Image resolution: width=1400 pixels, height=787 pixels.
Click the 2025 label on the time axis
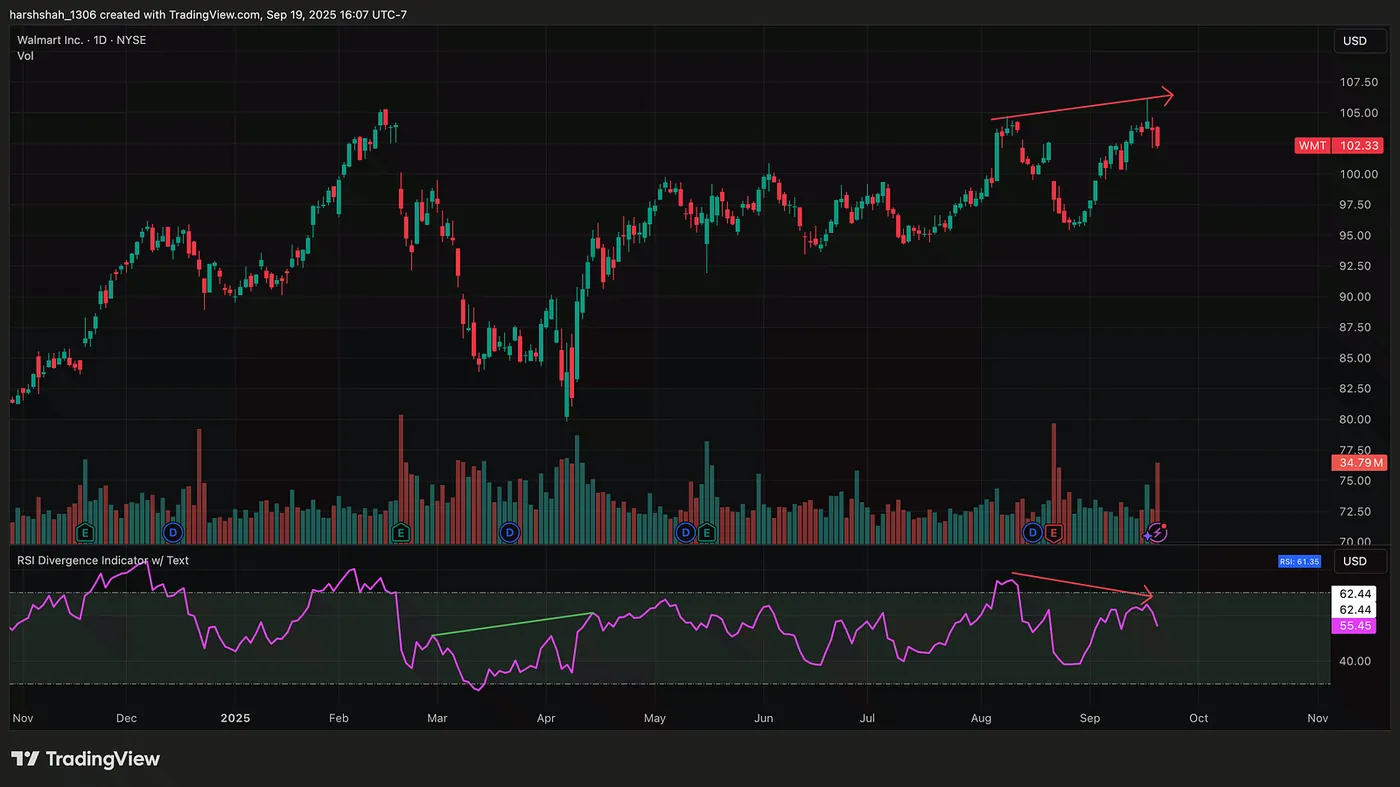point(235,718)
